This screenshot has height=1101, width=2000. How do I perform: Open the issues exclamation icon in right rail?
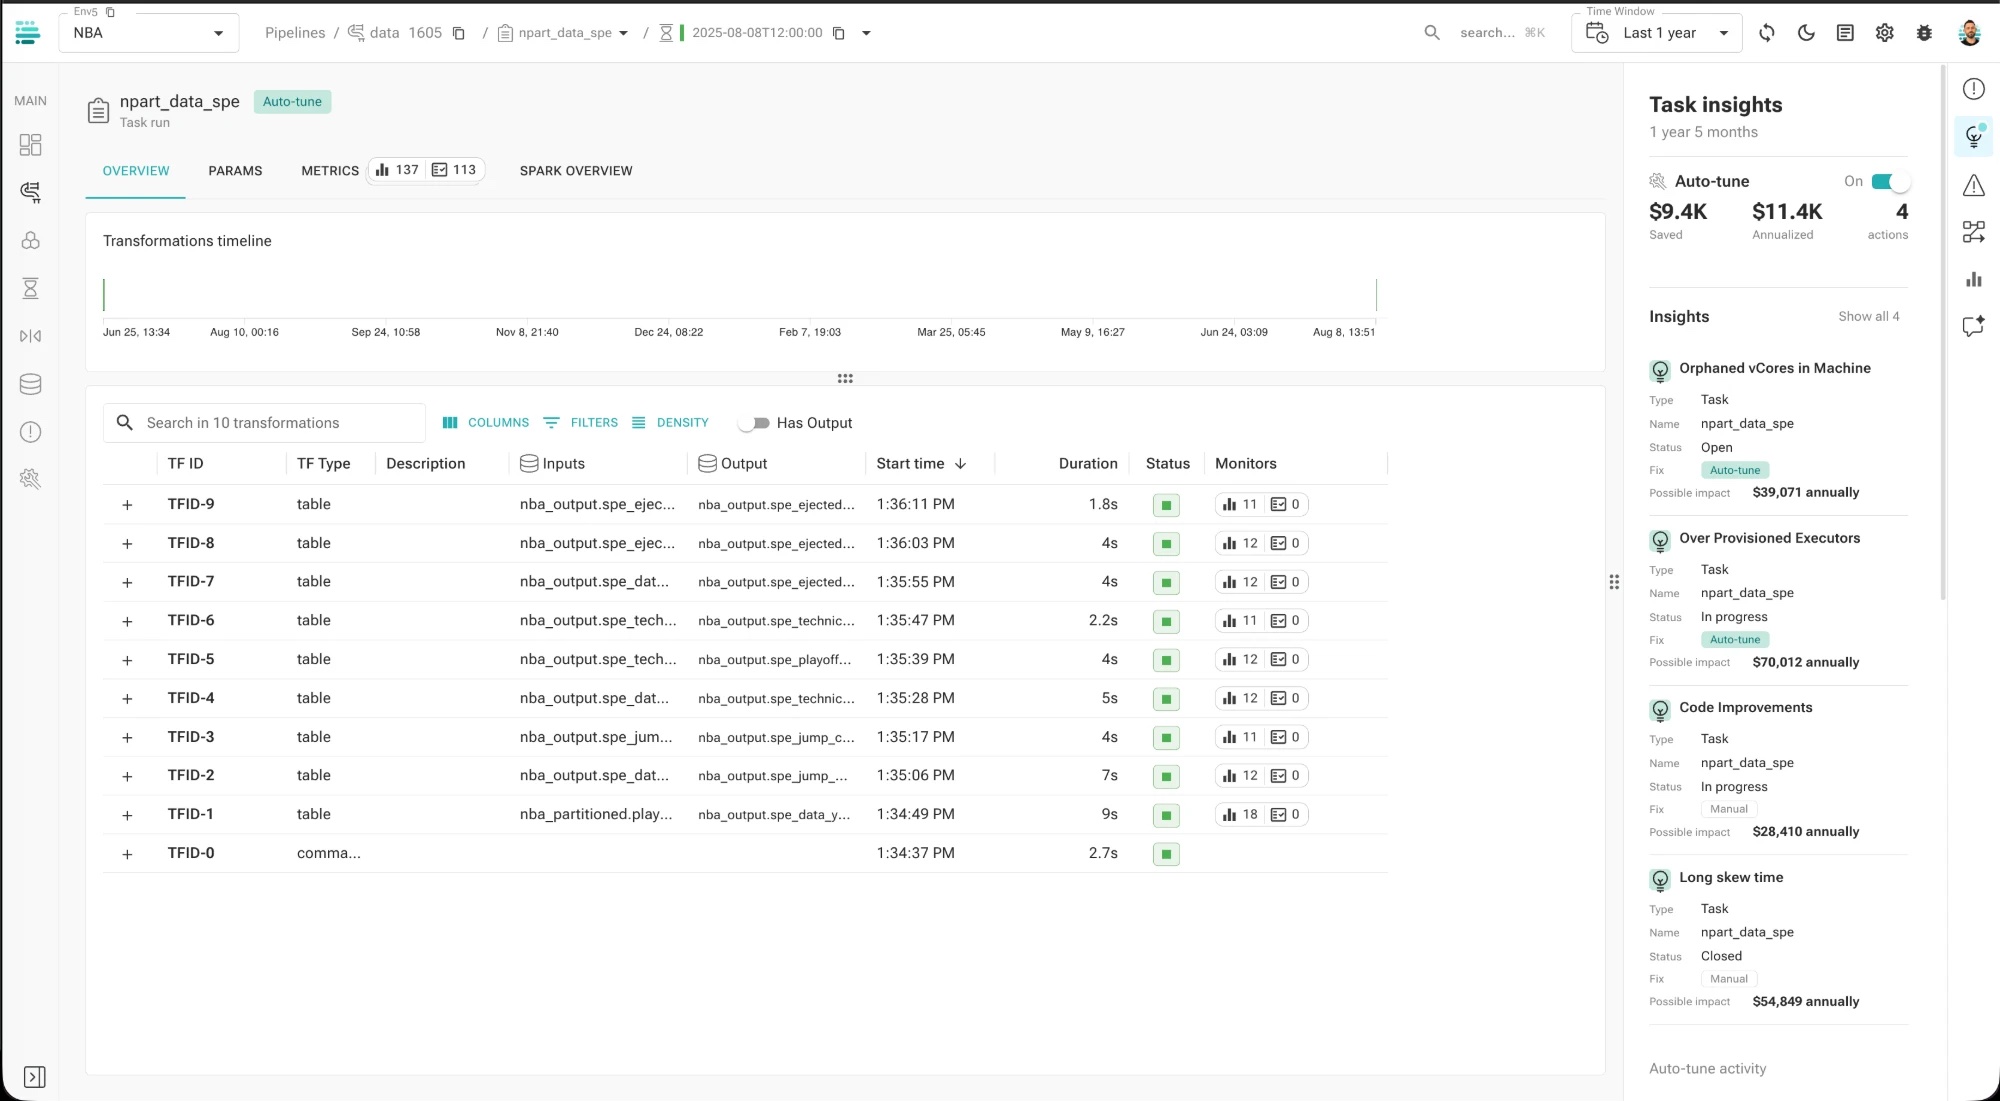click(x=1973, y=89)
